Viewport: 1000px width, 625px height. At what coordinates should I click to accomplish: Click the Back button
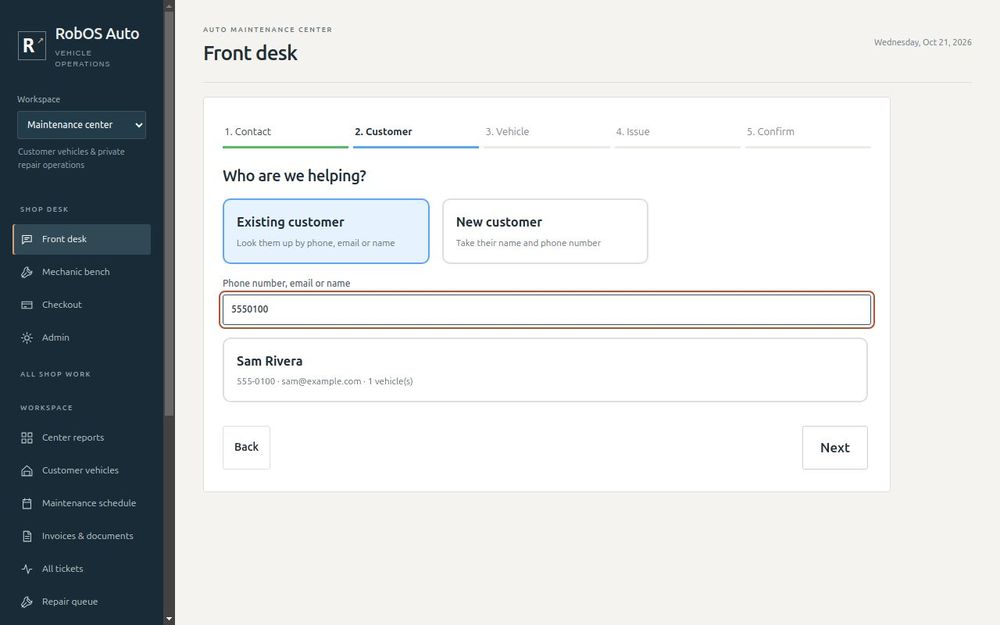(x=246, y=448)
